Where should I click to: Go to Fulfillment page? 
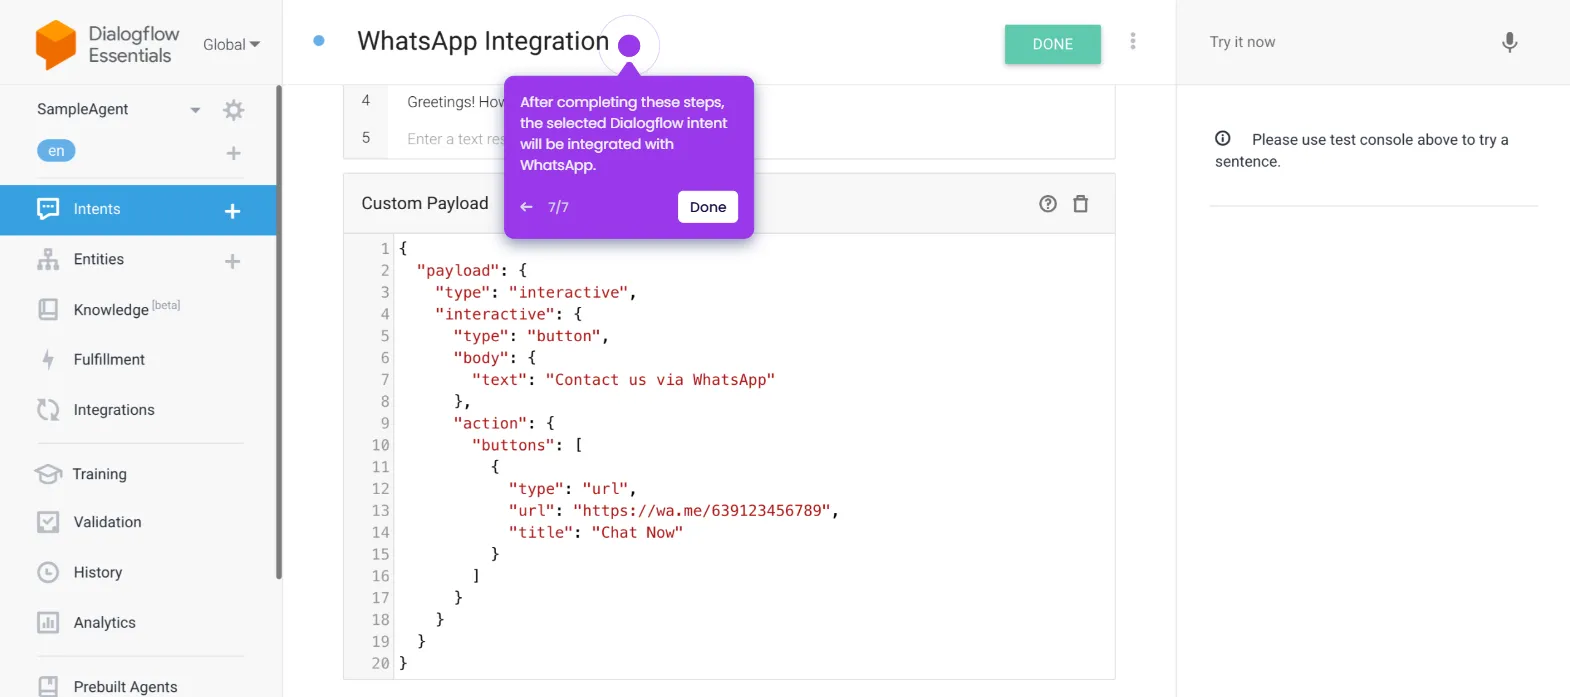click(109, 359)
